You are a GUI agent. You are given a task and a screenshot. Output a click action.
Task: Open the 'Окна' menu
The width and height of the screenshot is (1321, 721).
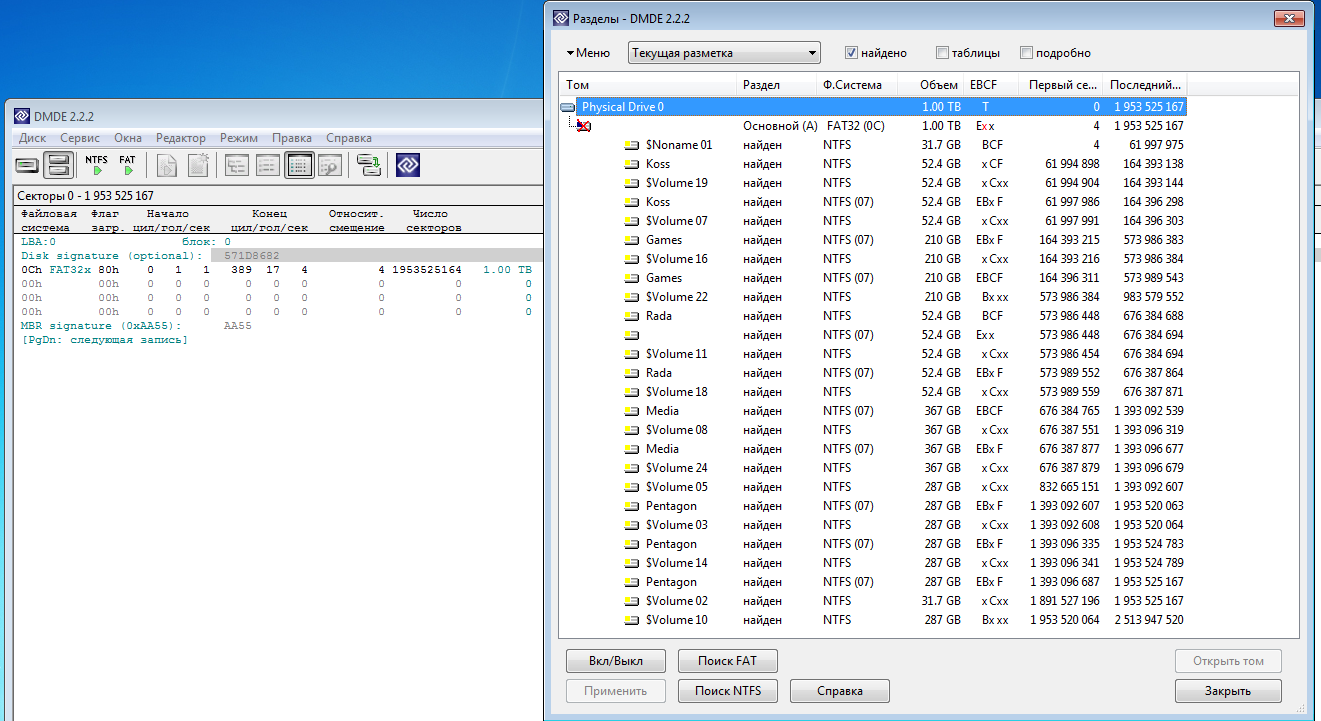tap(128, 138)
